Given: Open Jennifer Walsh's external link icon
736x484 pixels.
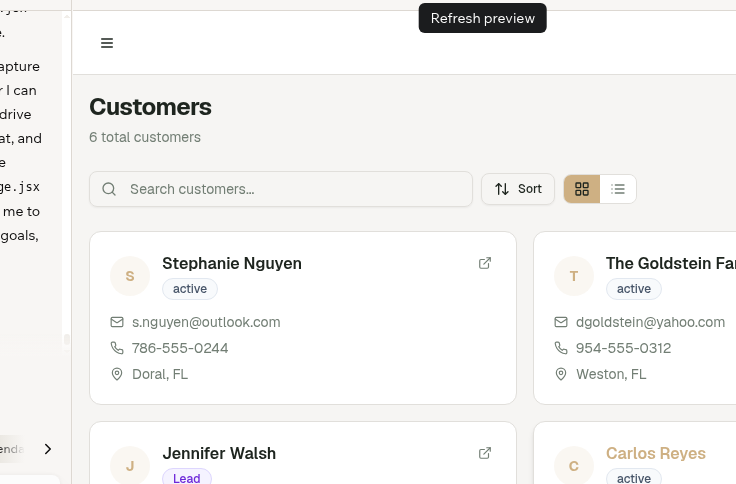Looking at the screenshot, I should [485, 453].
